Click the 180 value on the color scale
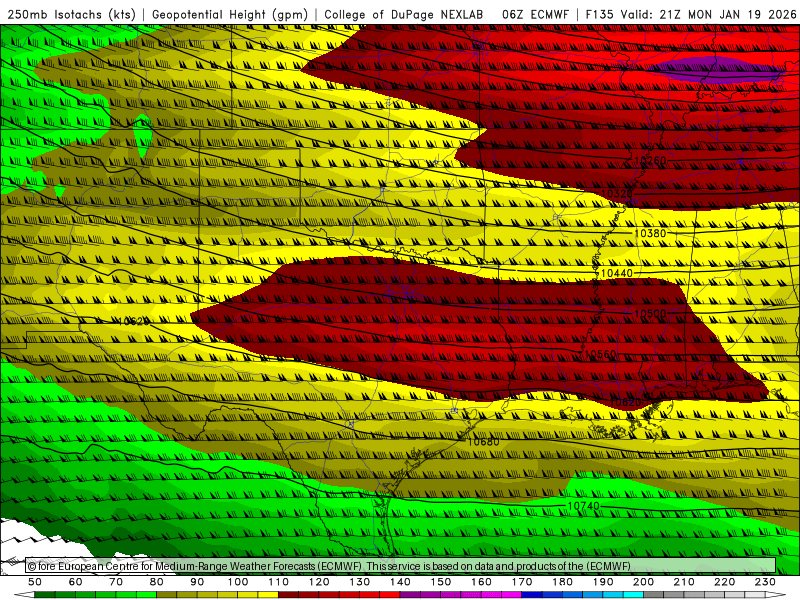The image size is (800, 600). (562, 582)
